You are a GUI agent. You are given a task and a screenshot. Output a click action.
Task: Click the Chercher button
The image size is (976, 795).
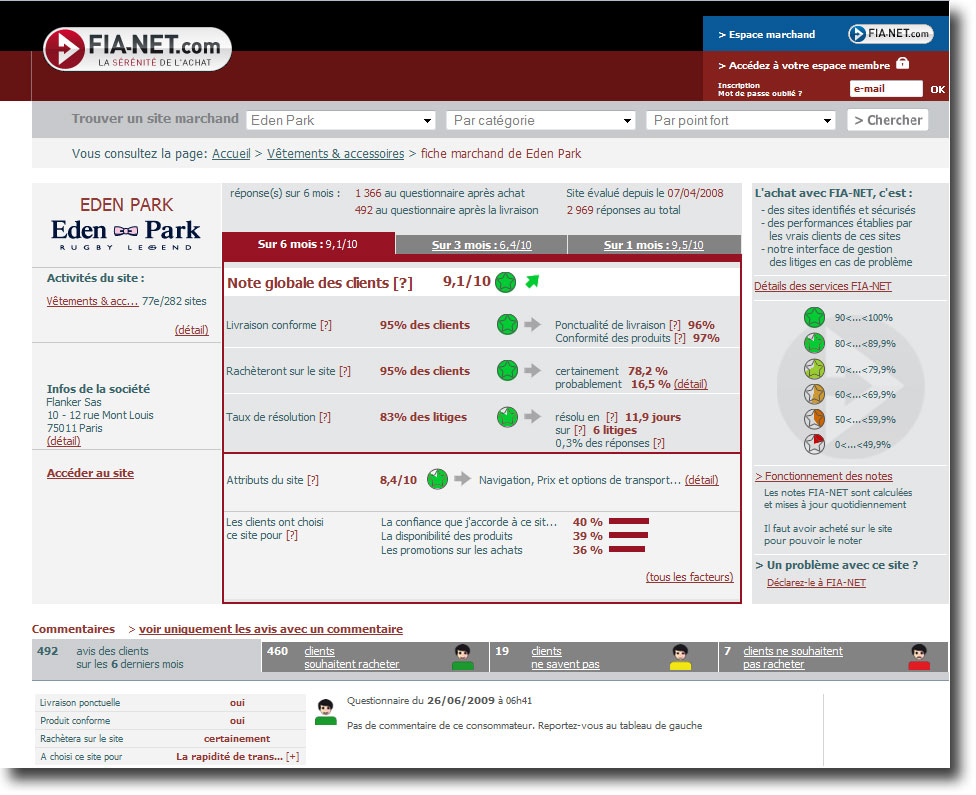click(x=888, y=120)
